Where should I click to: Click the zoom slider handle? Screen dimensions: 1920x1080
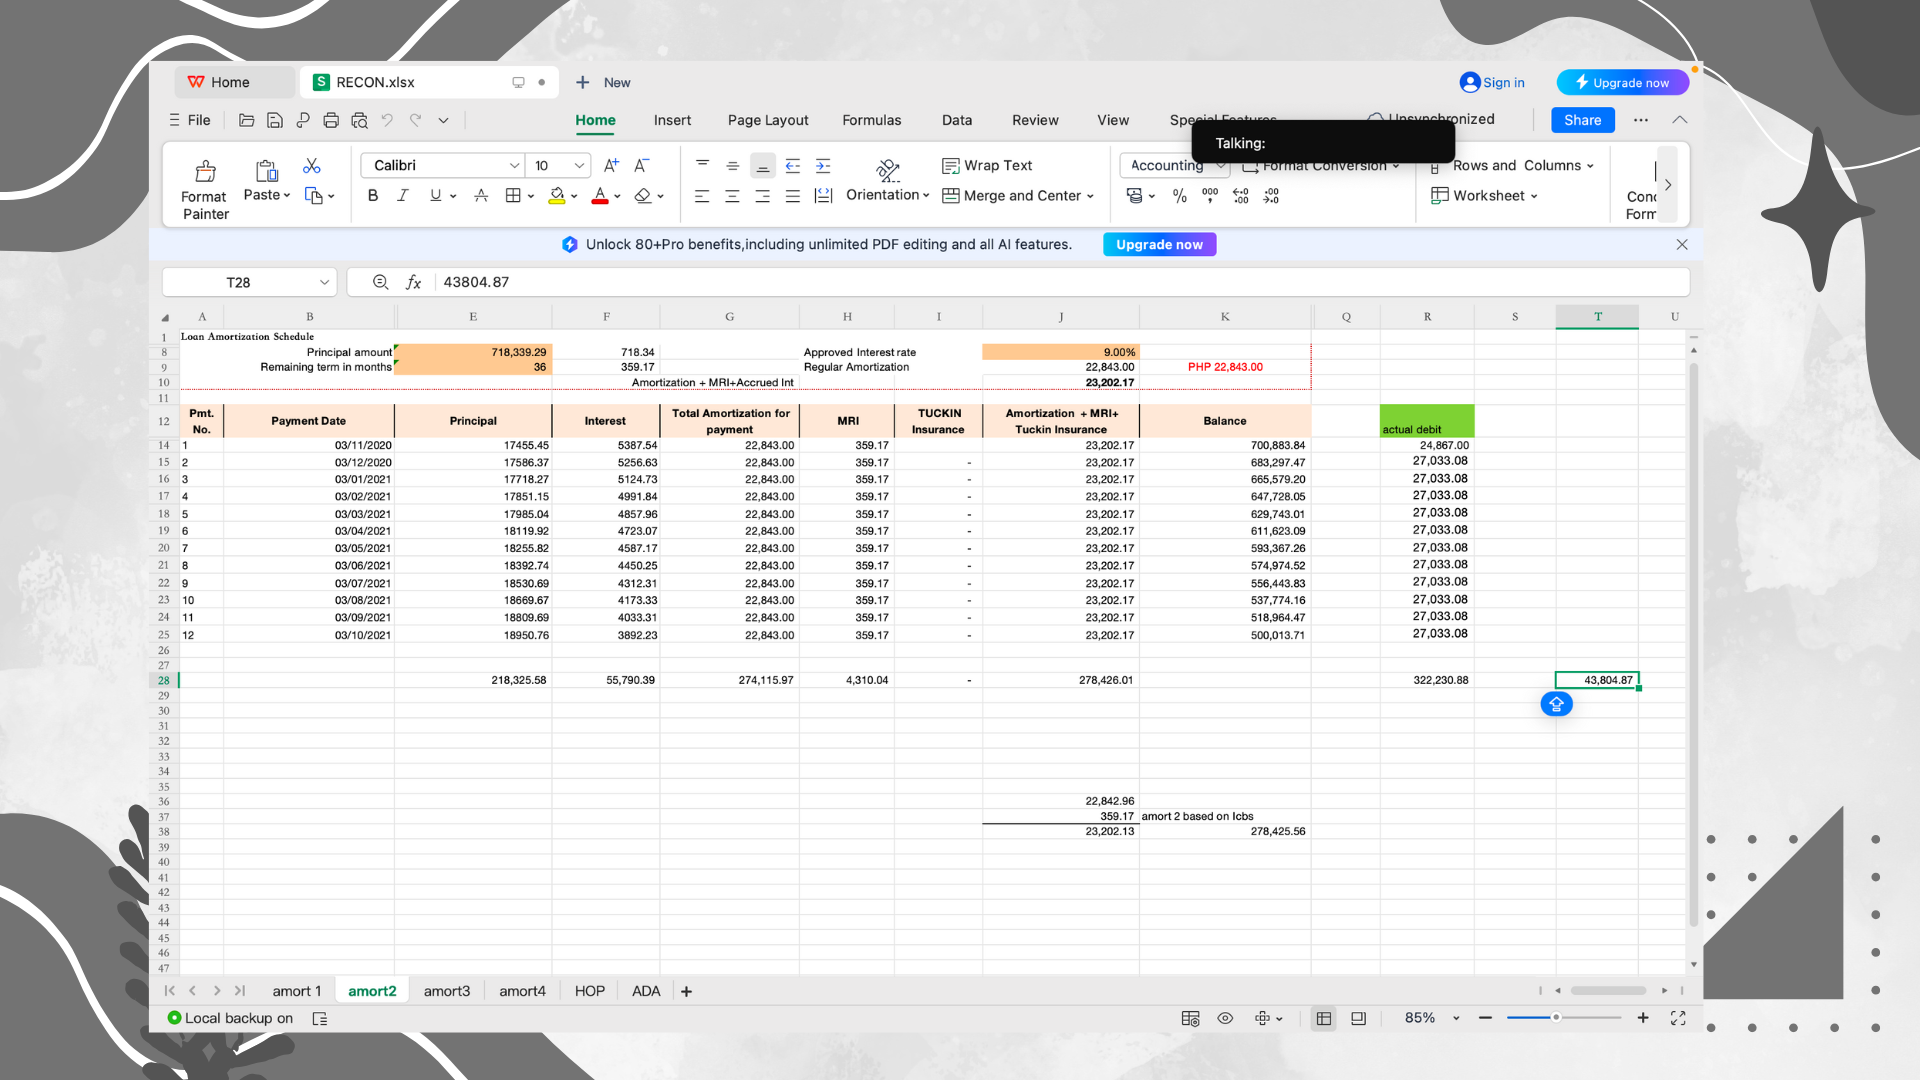point(1556,1018)
